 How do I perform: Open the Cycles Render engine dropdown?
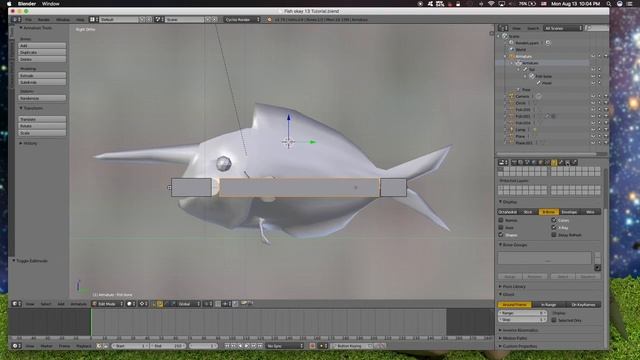point(242,19)
